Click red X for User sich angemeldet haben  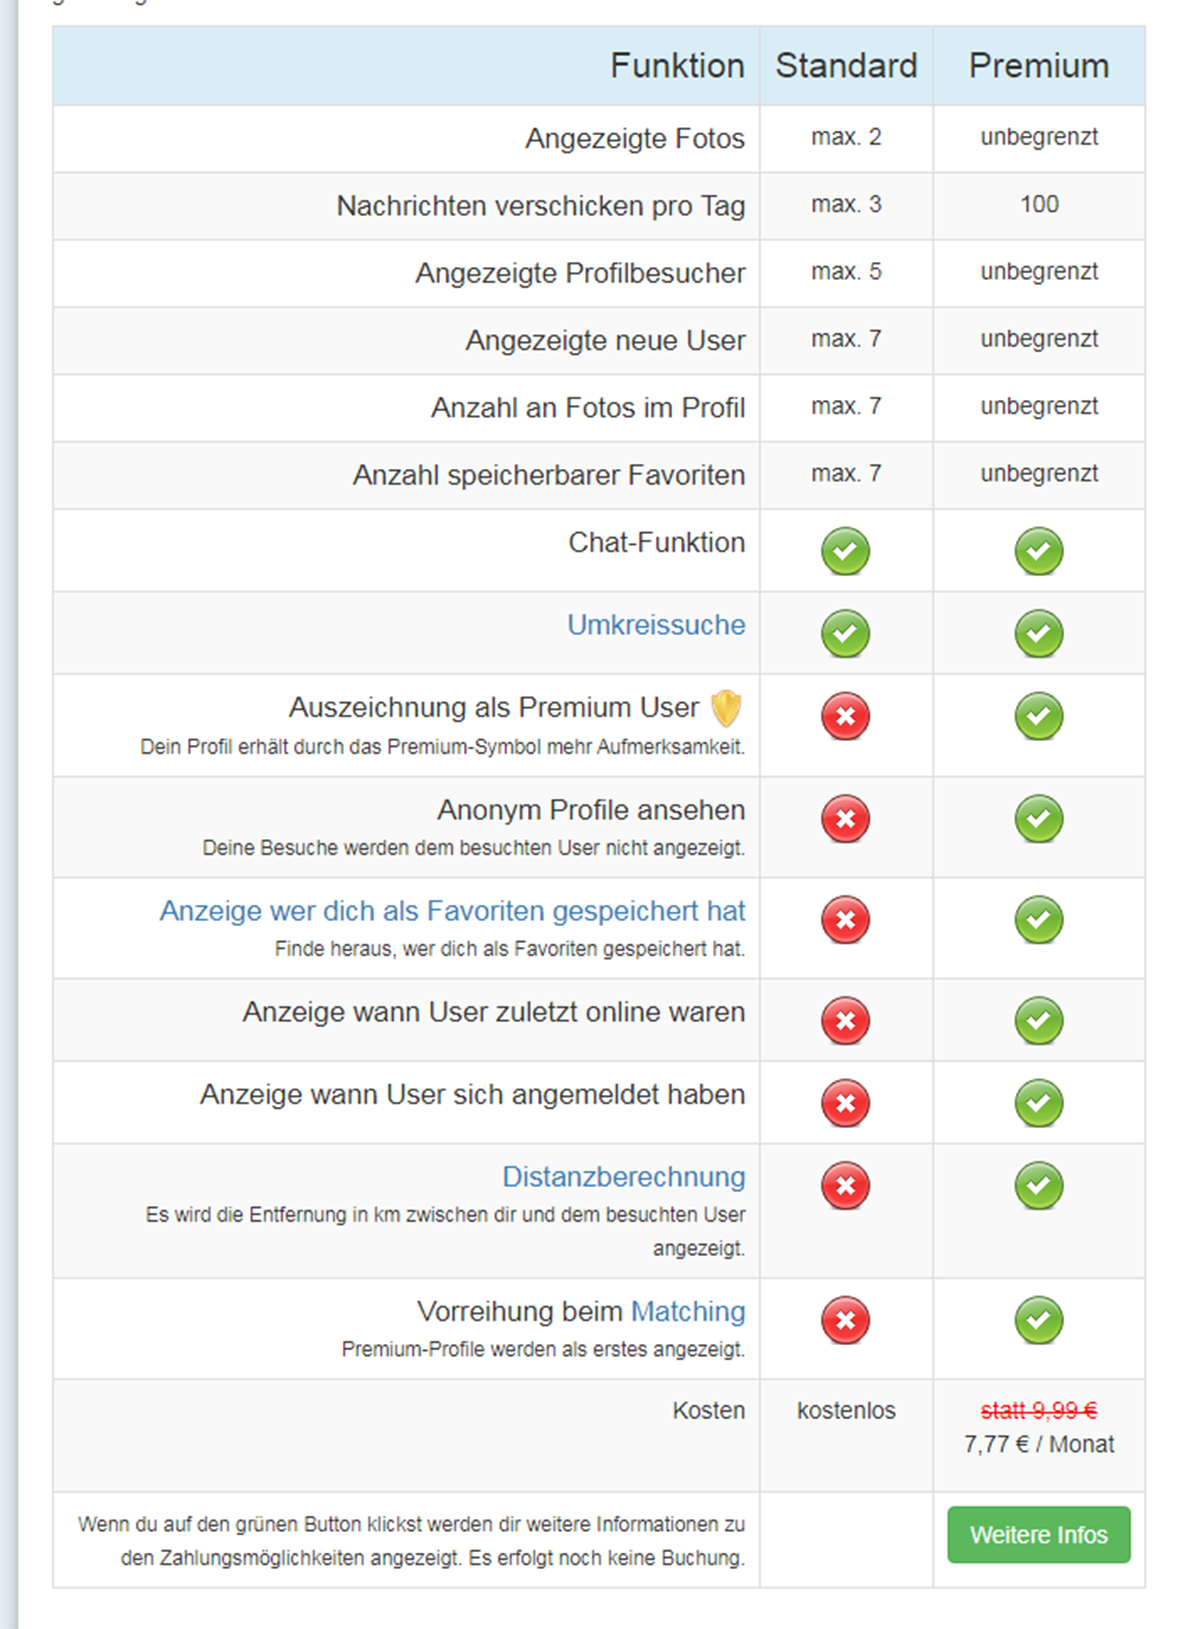coord(845,1103)
